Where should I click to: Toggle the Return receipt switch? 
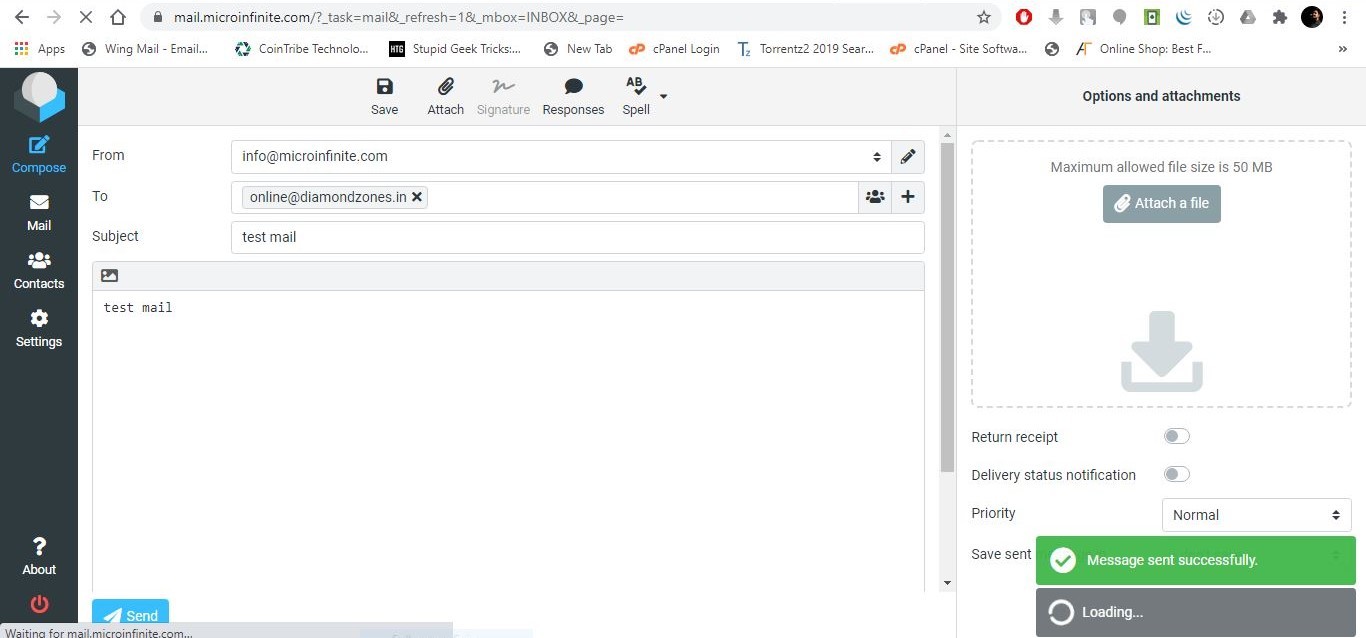pos(1176,436)
